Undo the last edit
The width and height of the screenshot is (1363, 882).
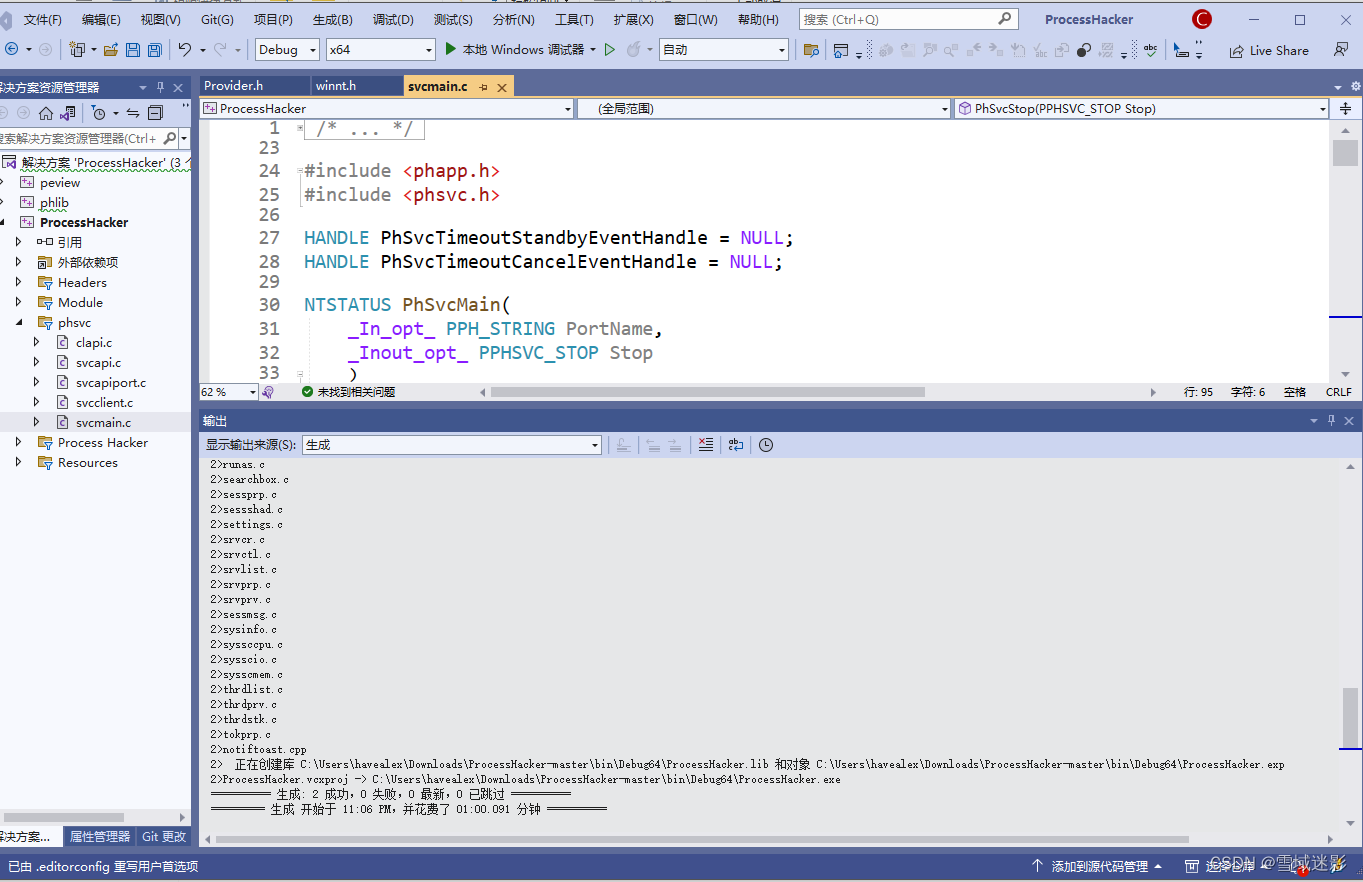pyautogui.click(x=186, y=49)
